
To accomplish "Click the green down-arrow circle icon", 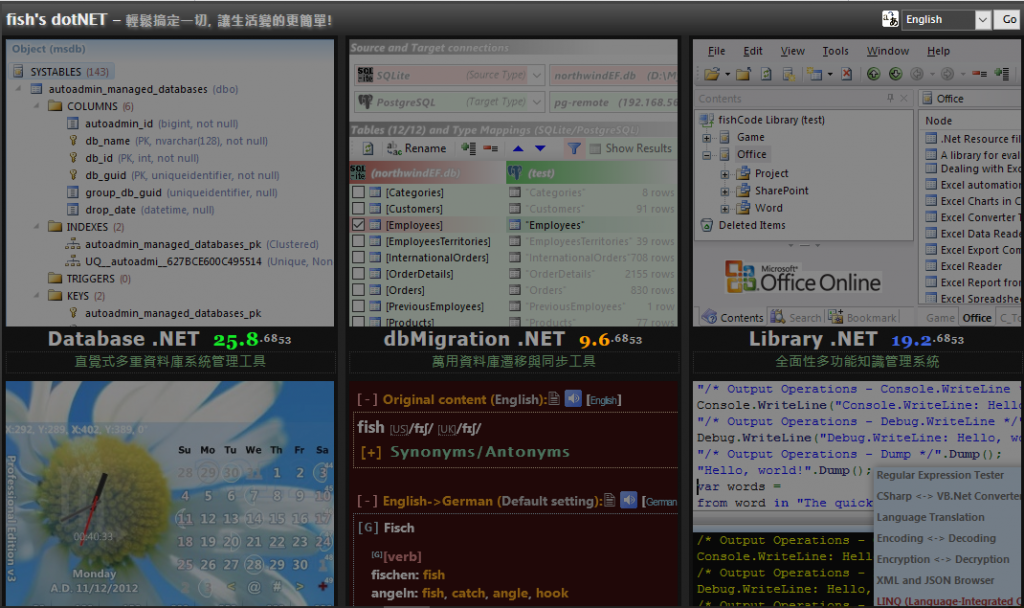I will coord(895,74).
